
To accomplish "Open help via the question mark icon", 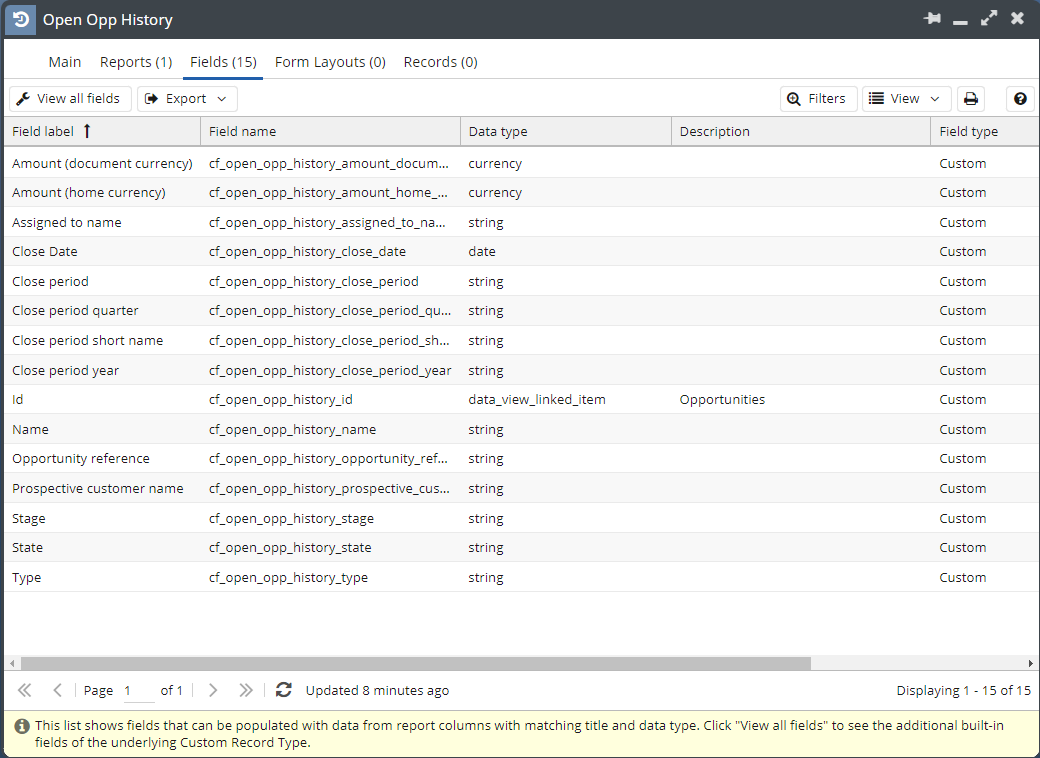I will click(x=1020, y=99).
